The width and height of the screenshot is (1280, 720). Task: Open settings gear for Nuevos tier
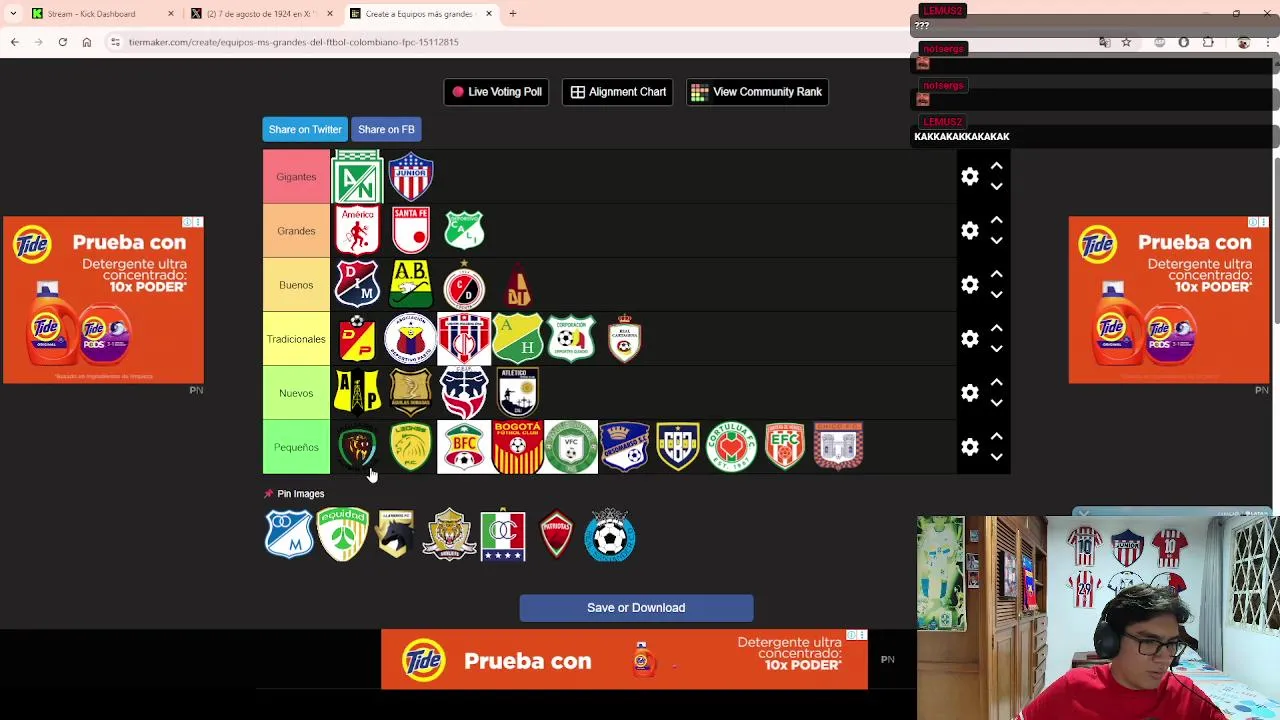[x=970, y=393]
